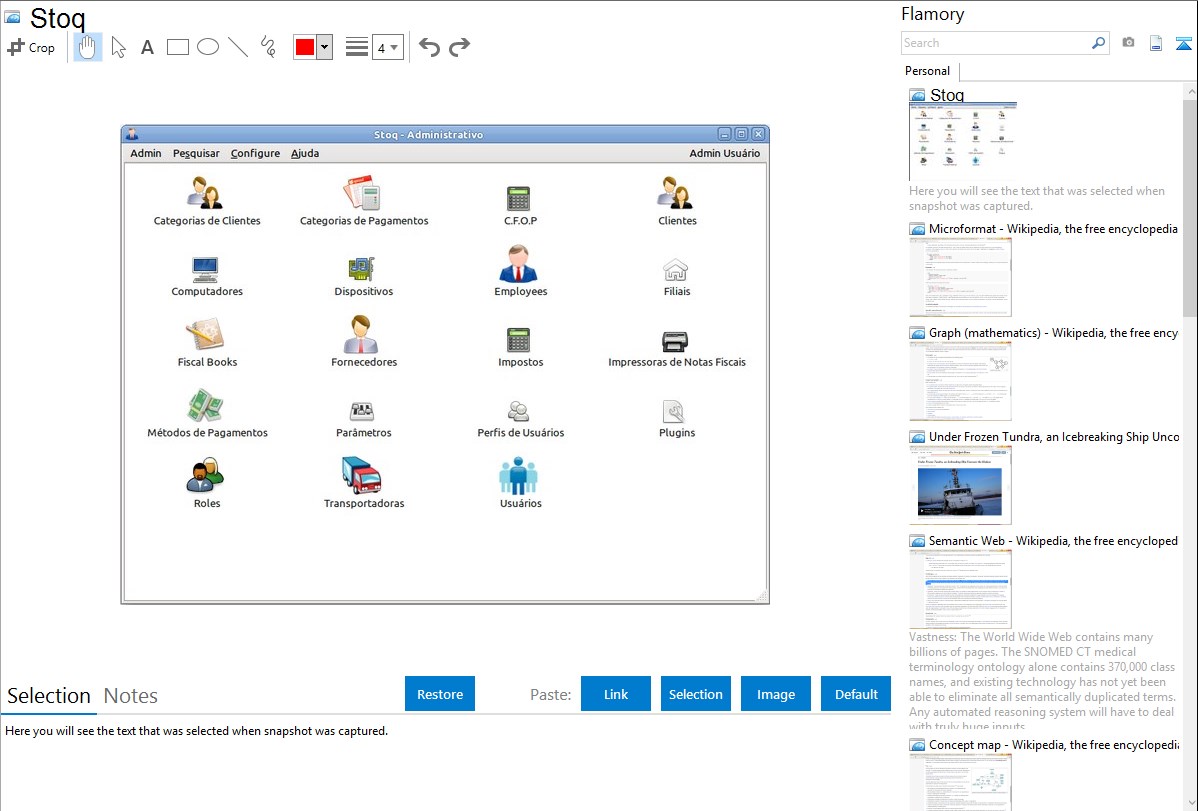Screen dimensions: 1198x811
Task: Open the Microformat Wikipedia snapshot thumbnail
Action: click(960, 277)
